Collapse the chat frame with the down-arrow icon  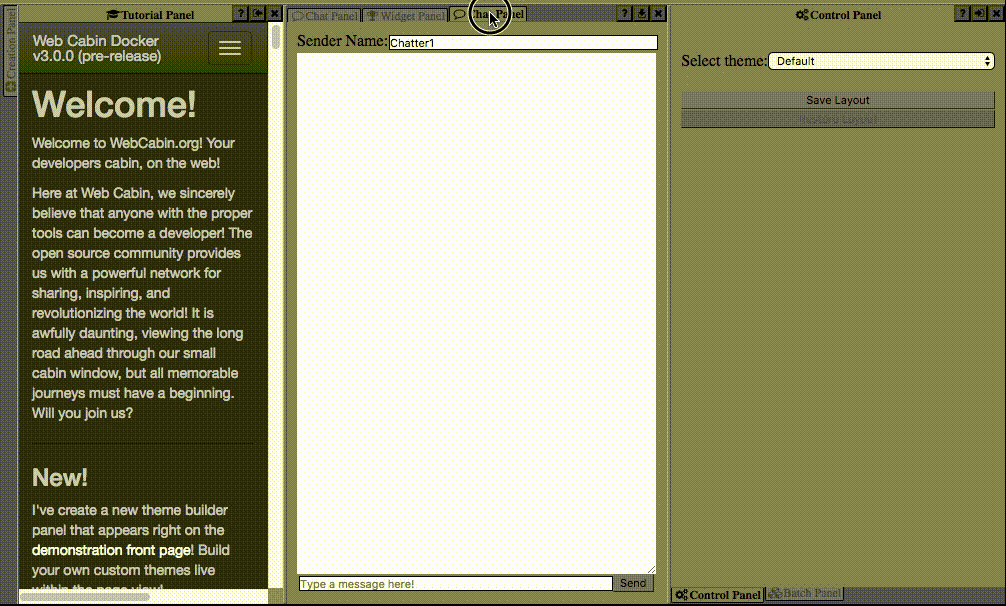[x=642, y=13]
